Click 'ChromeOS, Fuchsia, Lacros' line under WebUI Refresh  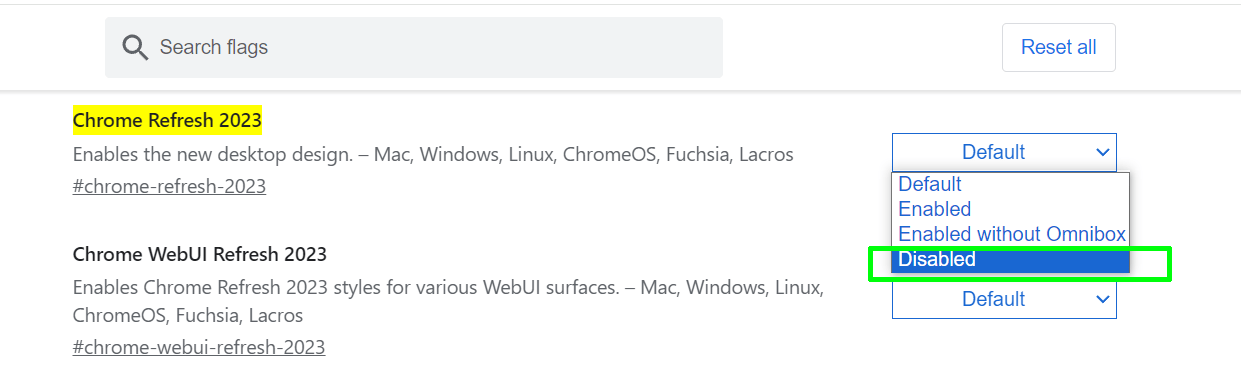(188, 315)
